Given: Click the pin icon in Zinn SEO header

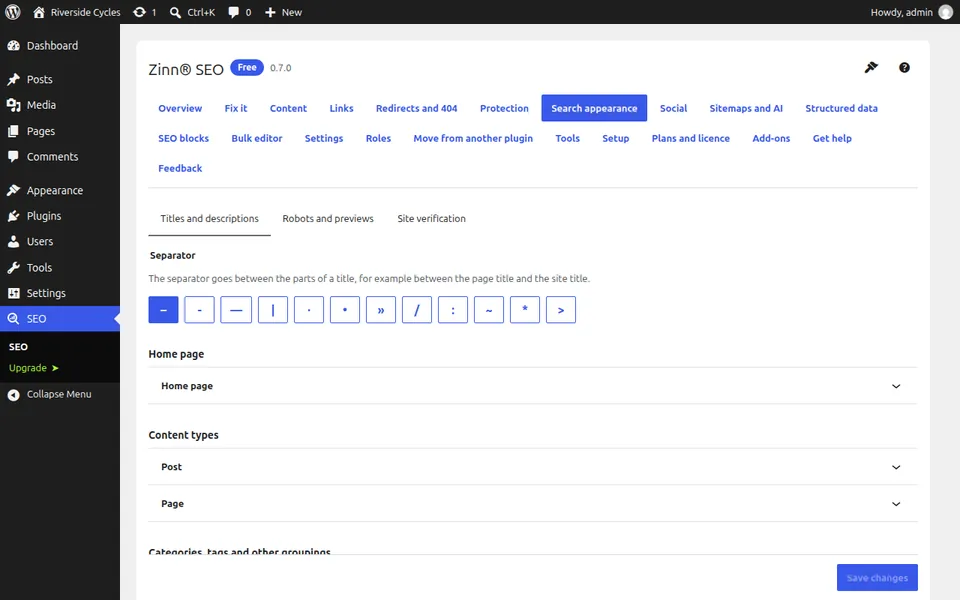Looking at the screenshot, I should tap(871, 67).
